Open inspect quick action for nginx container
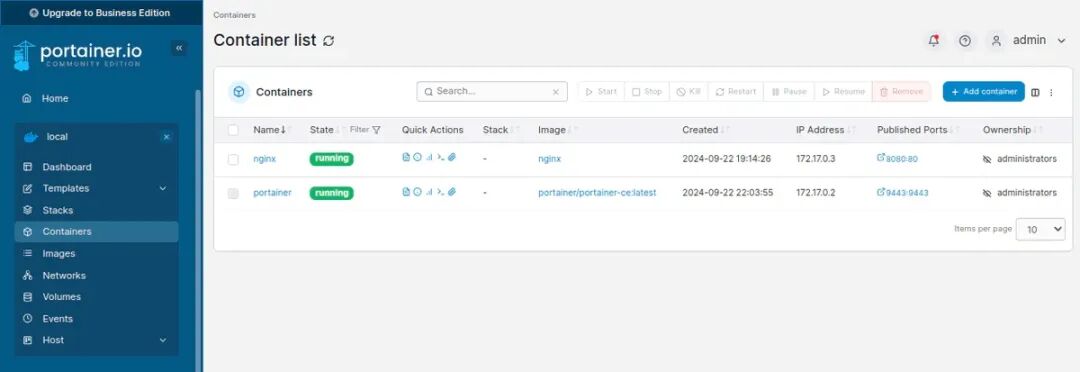This screenshot has width=1080, height=372. click(417, 157)
